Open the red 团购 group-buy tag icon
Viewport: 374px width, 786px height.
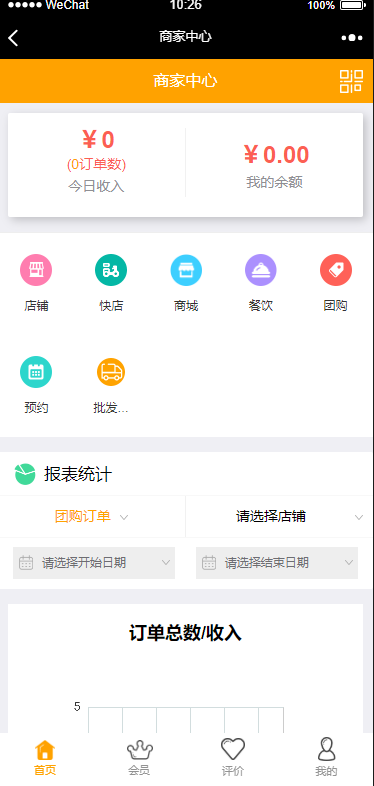pos(336,270)
